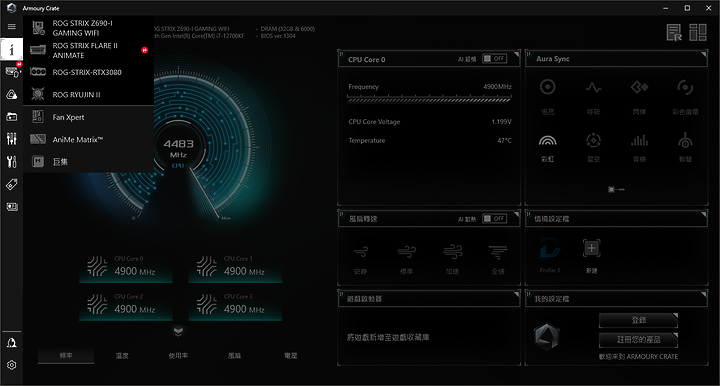The height and width of the screenshot is (386, 720).
Task: Open Fan Xpert from the flyout
Action: coord(88,117)
